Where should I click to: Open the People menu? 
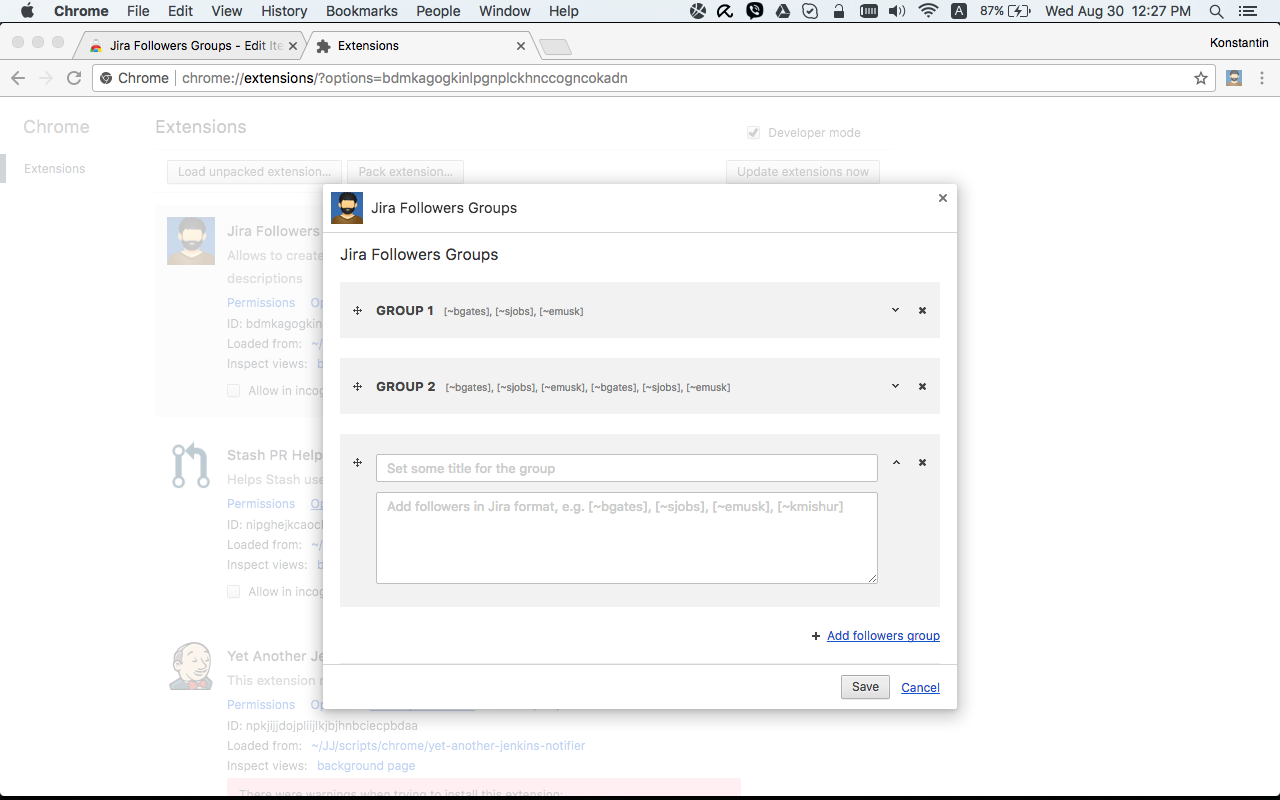(438, 11)
